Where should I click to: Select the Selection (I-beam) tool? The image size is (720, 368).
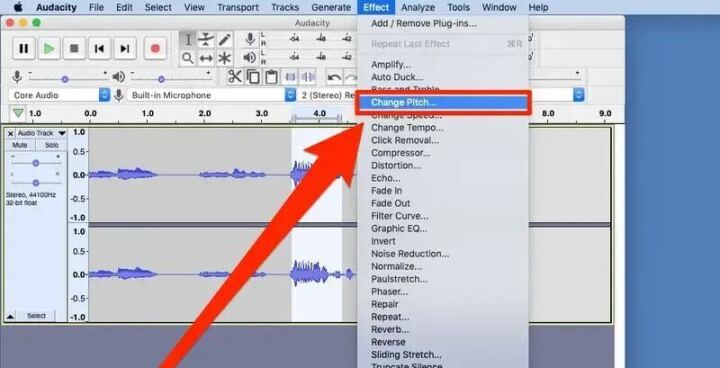pyautogui.click(x=188, y=40)
